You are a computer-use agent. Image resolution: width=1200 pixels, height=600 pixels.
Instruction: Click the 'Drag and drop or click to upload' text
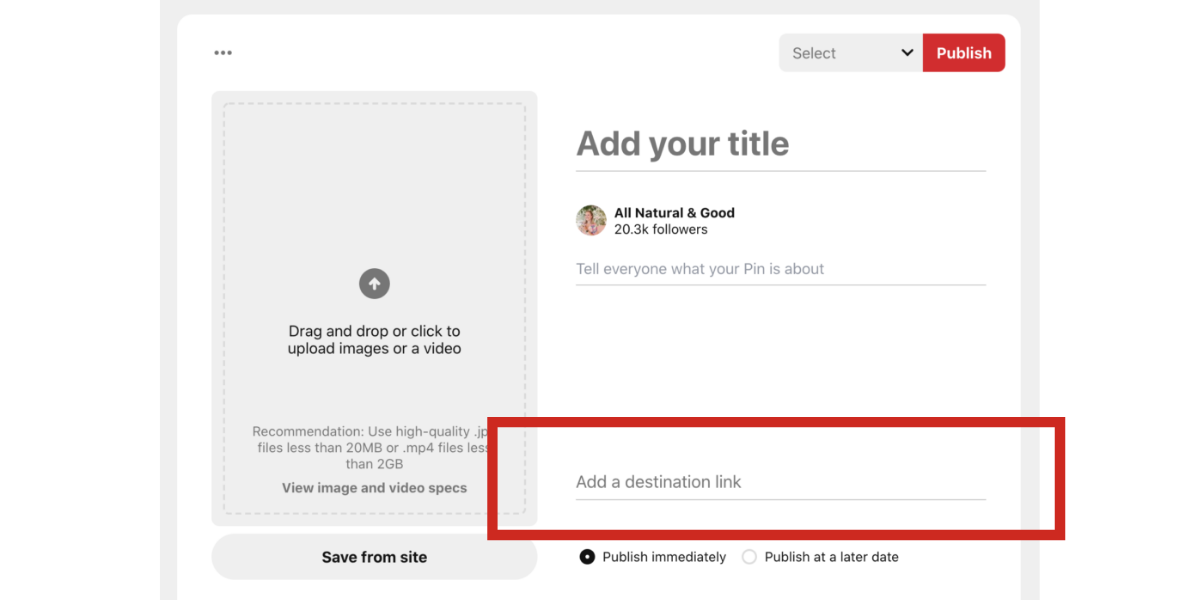click(x=374, y=340)
